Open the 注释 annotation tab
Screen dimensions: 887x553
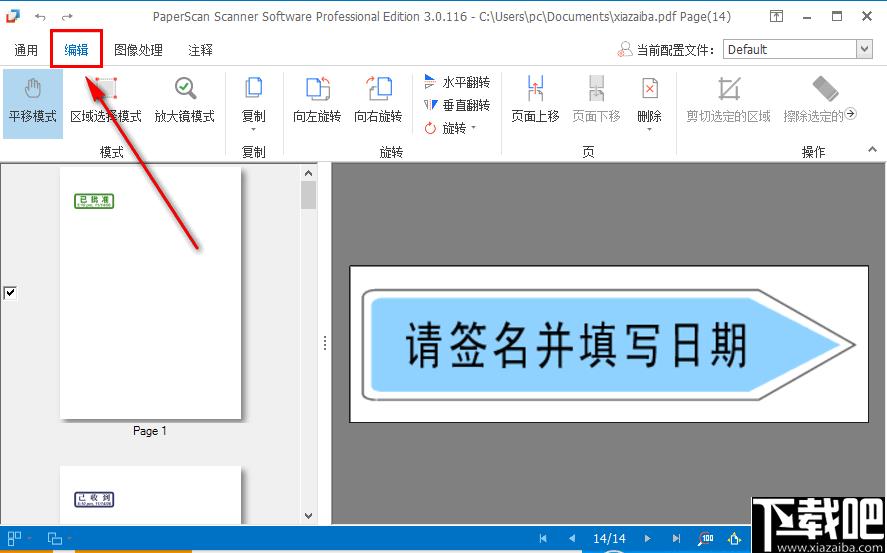tap(200, 50)
